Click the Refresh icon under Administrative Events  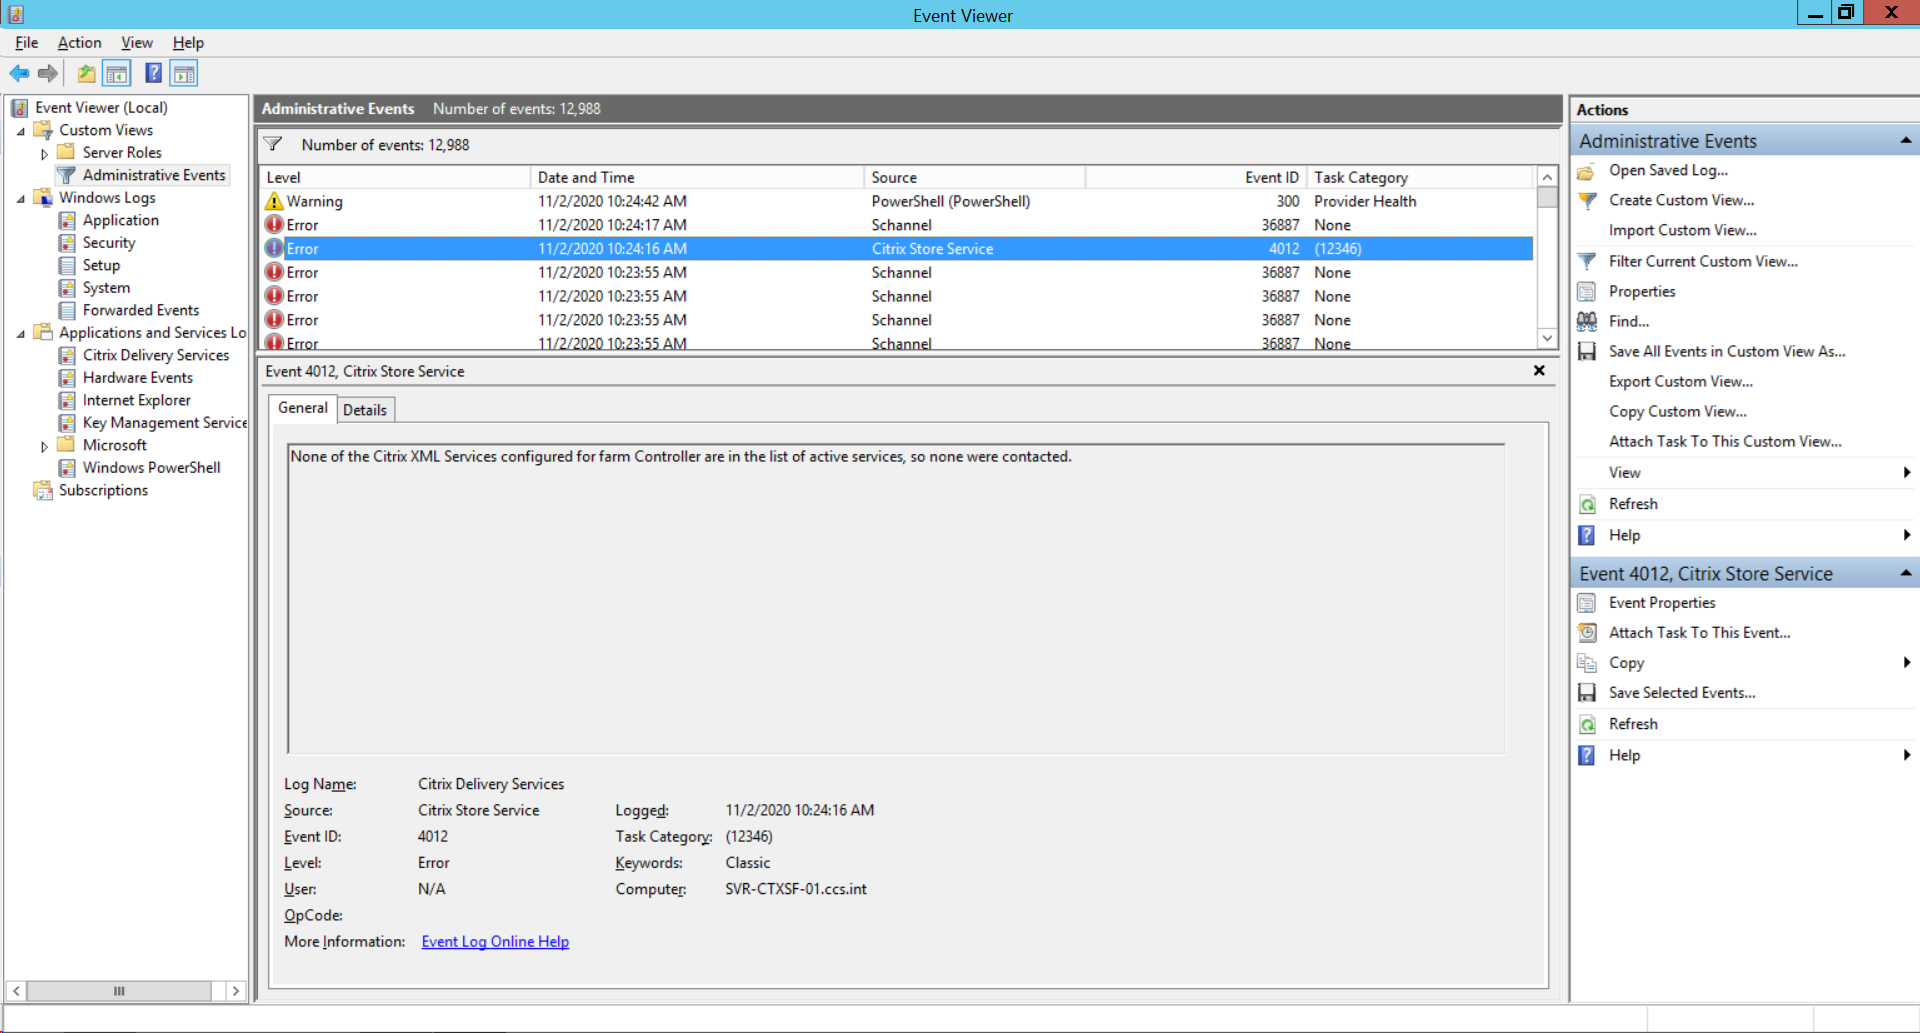(1587, 504)
